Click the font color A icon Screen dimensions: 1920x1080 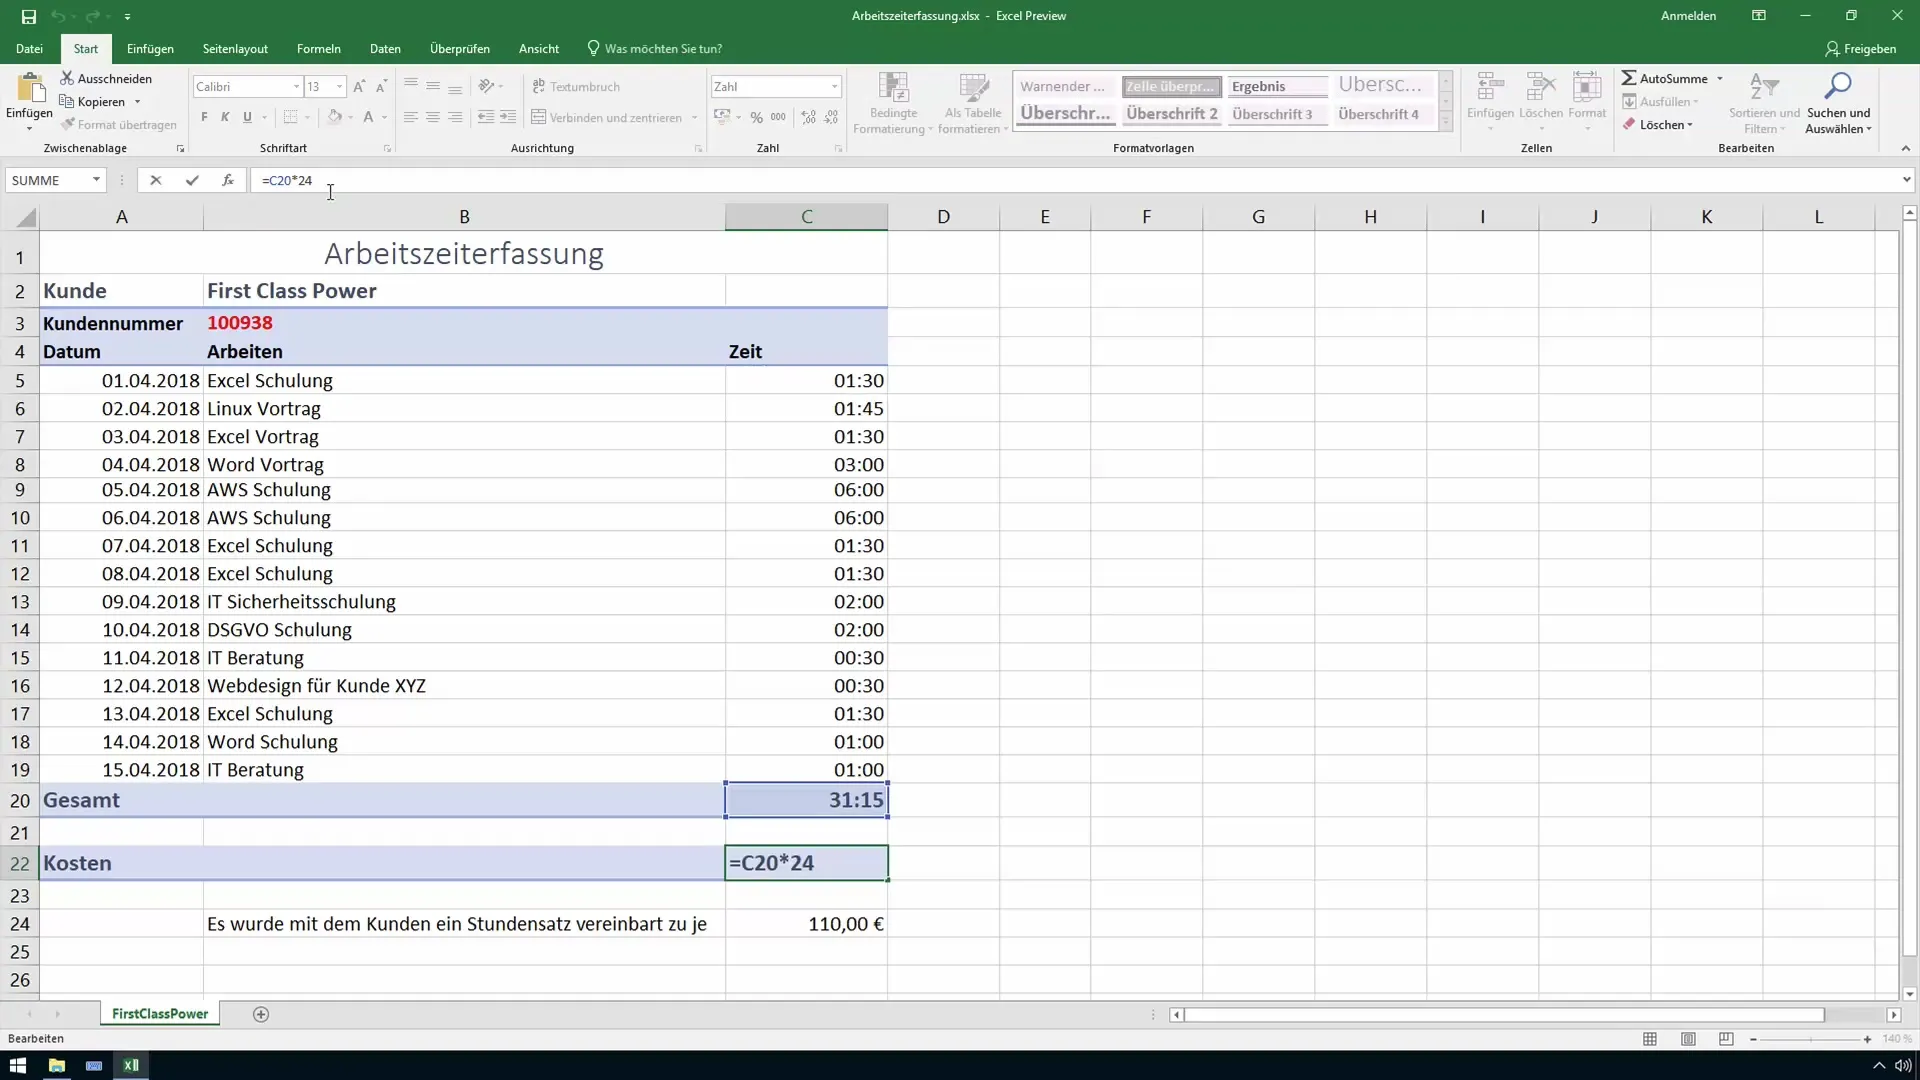click(x=368, y=117)
